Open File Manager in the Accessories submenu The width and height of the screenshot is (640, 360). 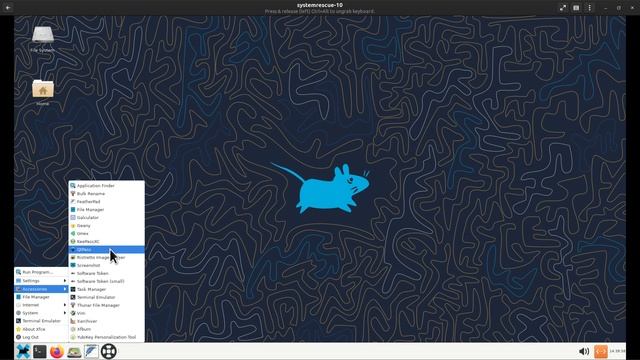click(107, 209)
